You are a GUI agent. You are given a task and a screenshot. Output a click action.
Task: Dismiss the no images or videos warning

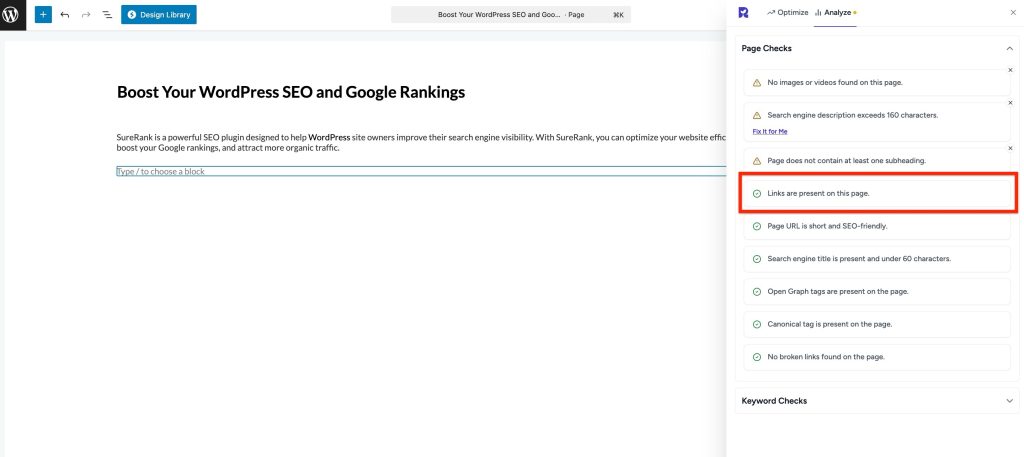[1010, 70]
